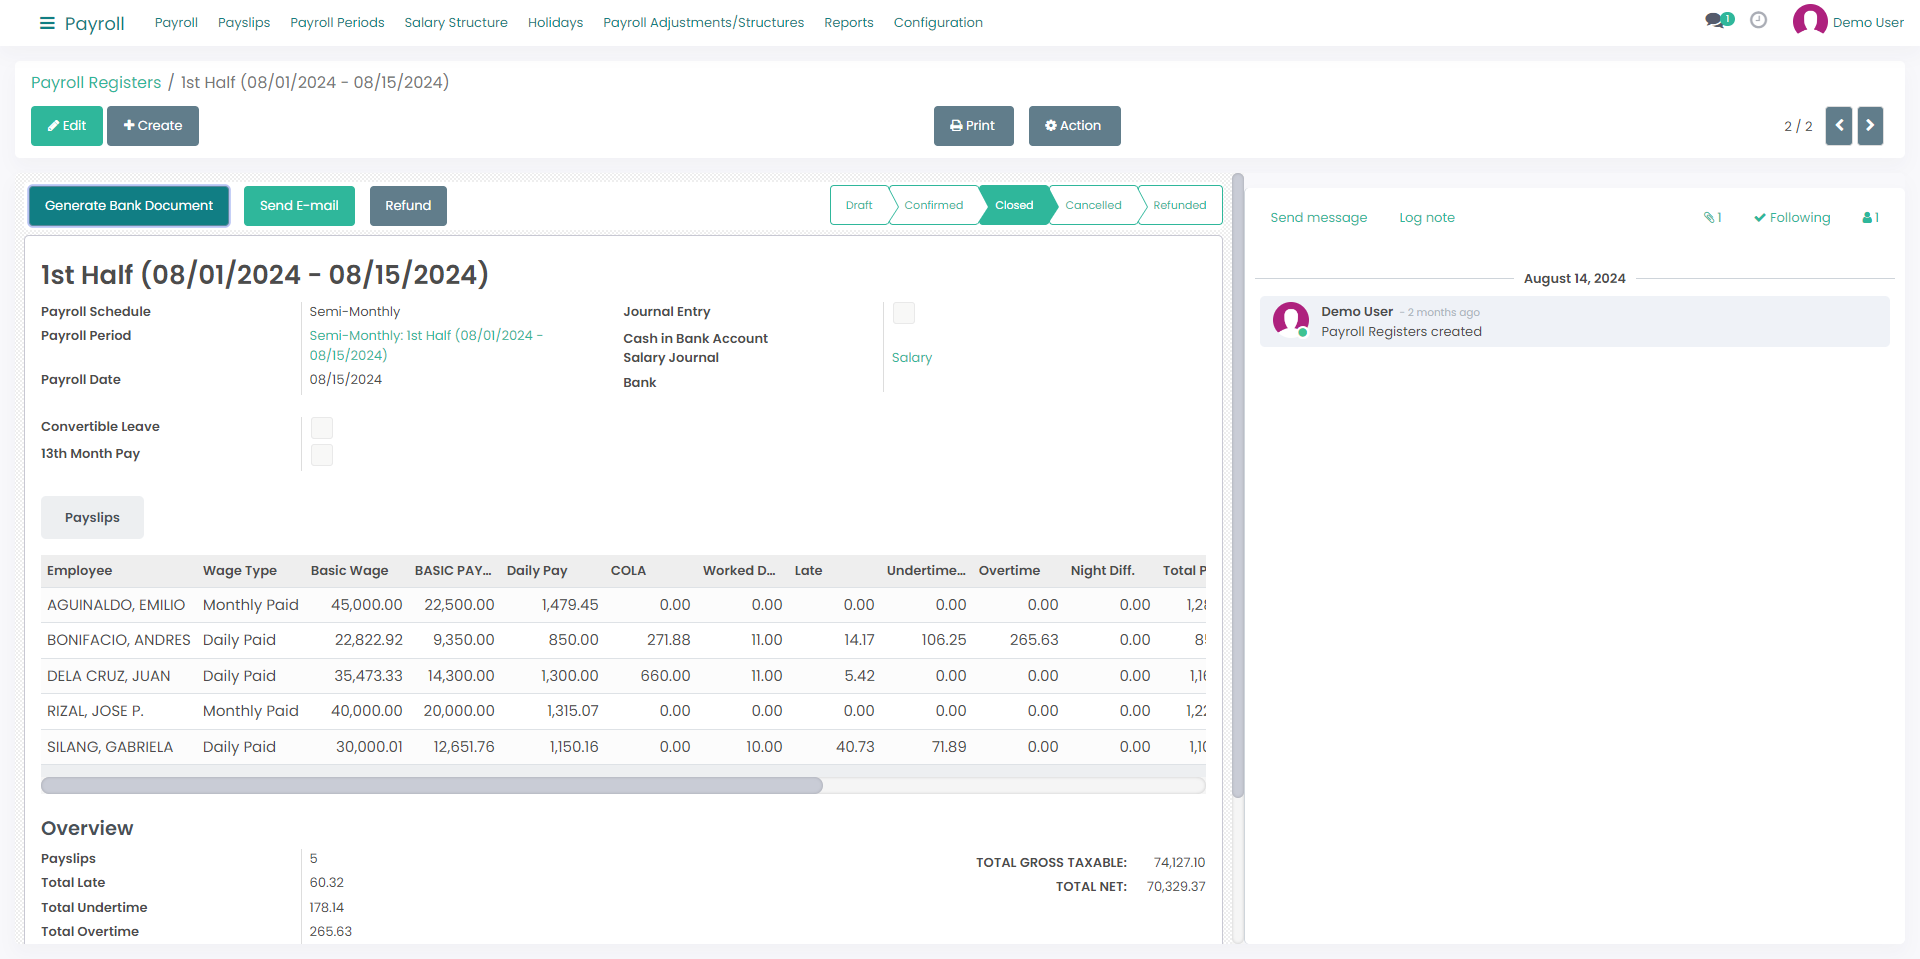Open DELA CRUZ, JUAN payslip row
1920x959 pixels.
(x=623, y=676)
